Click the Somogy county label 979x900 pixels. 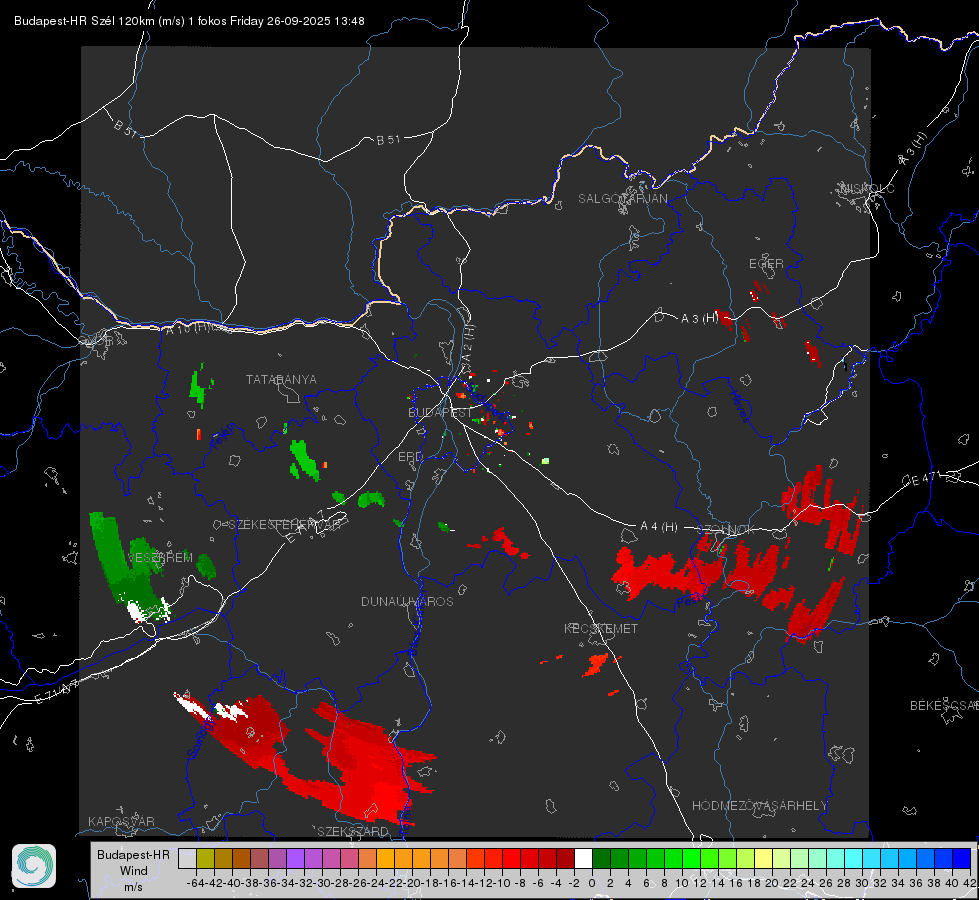pos(201,738)
